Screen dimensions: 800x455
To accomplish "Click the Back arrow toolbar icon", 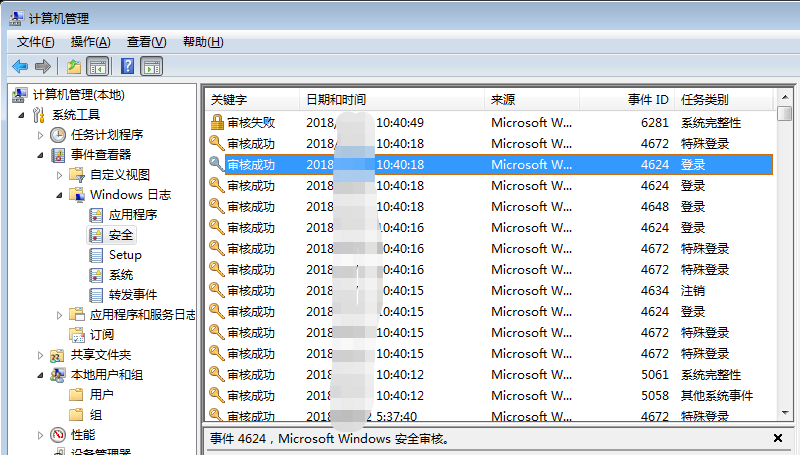I will pyautogui.click(x=19, y=66).
